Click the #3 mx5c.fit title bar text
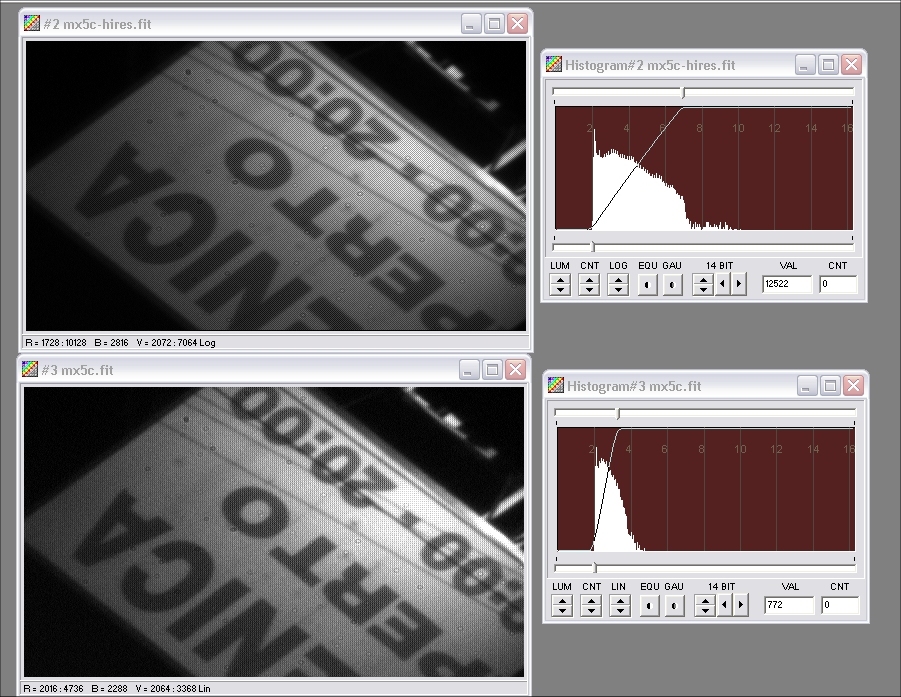The image size is (901, 697). coord(78,370)
